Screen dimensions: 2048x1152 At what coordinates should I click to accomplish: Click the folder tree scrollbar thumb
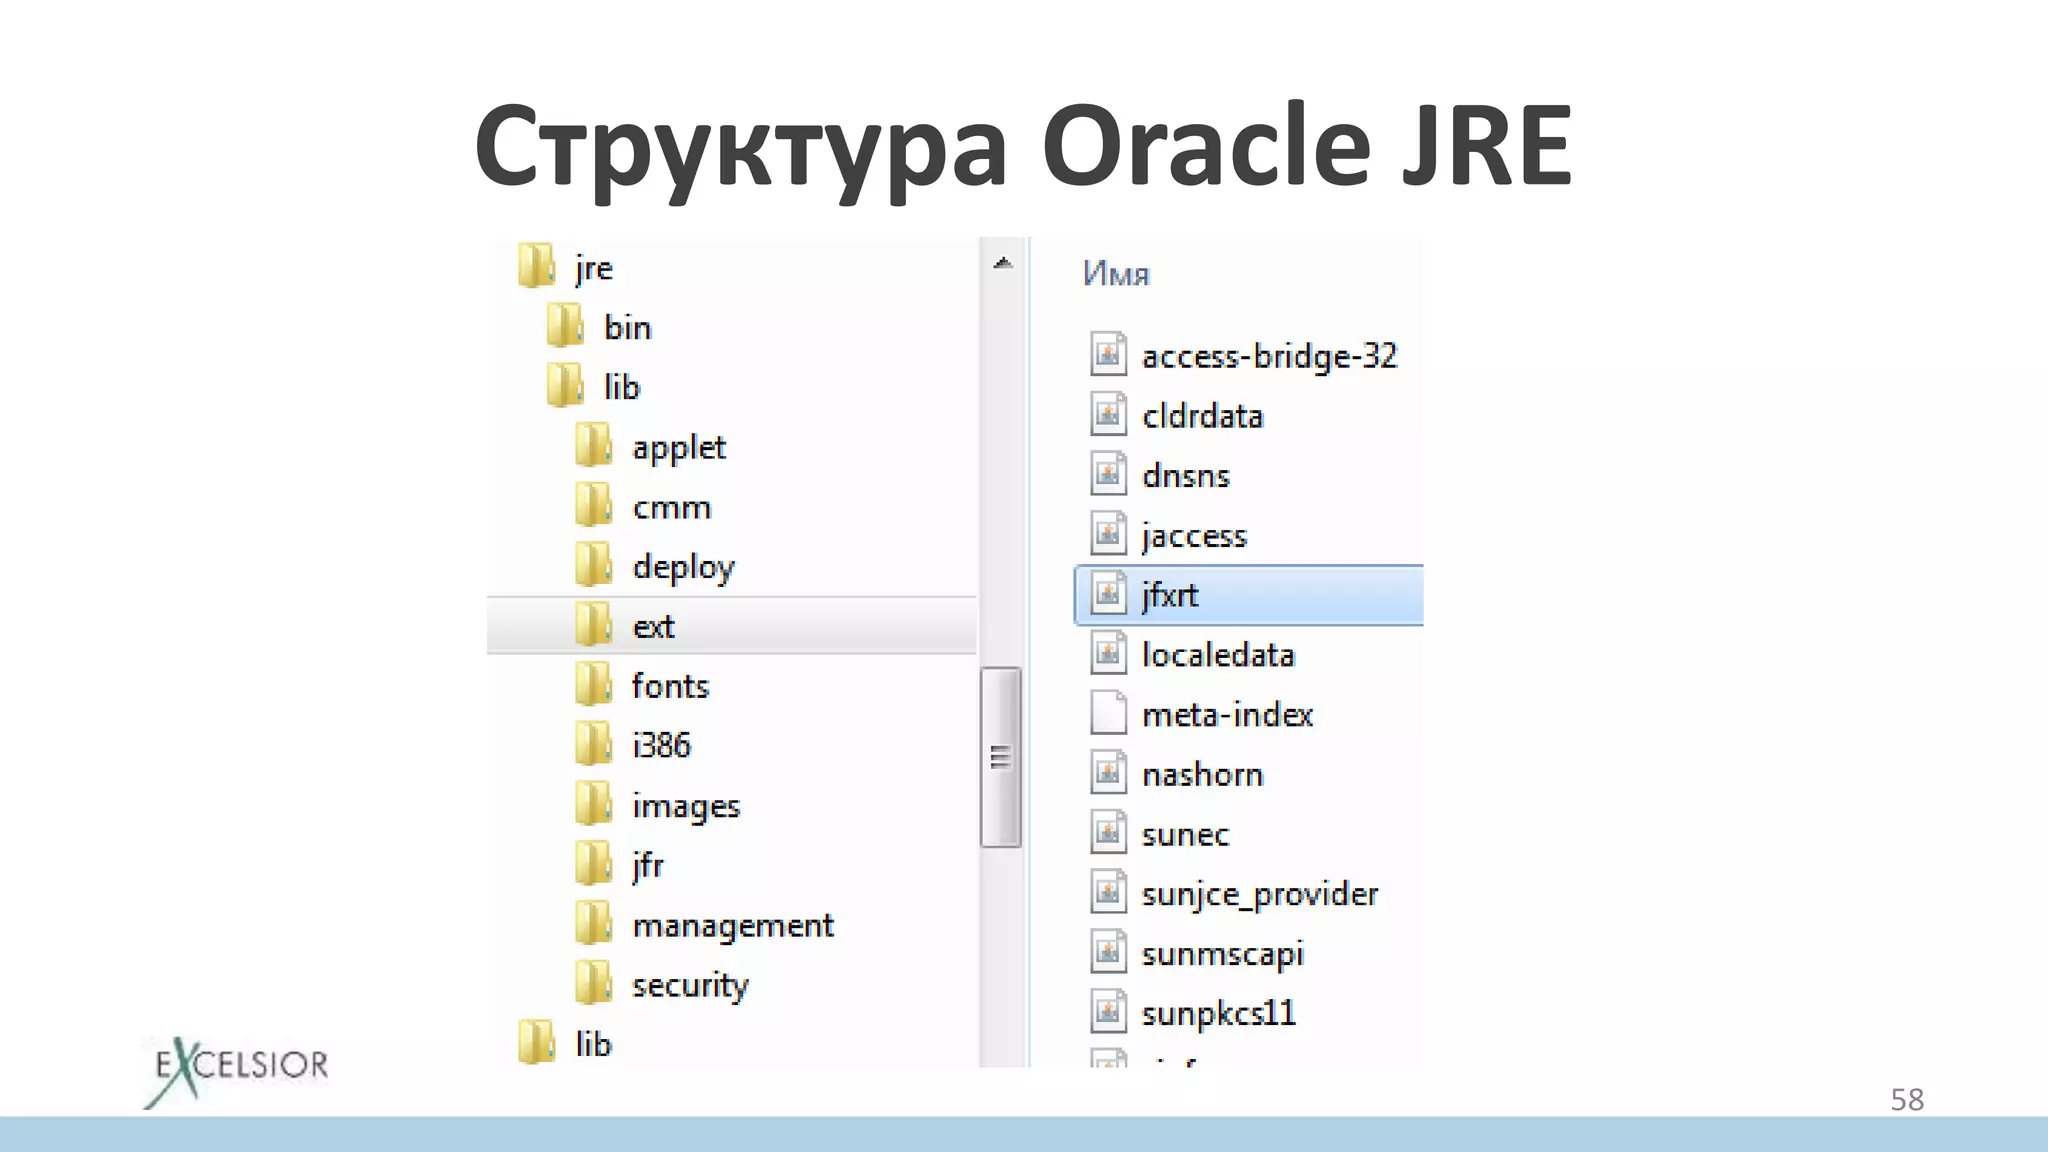[x=1001, y=757]
